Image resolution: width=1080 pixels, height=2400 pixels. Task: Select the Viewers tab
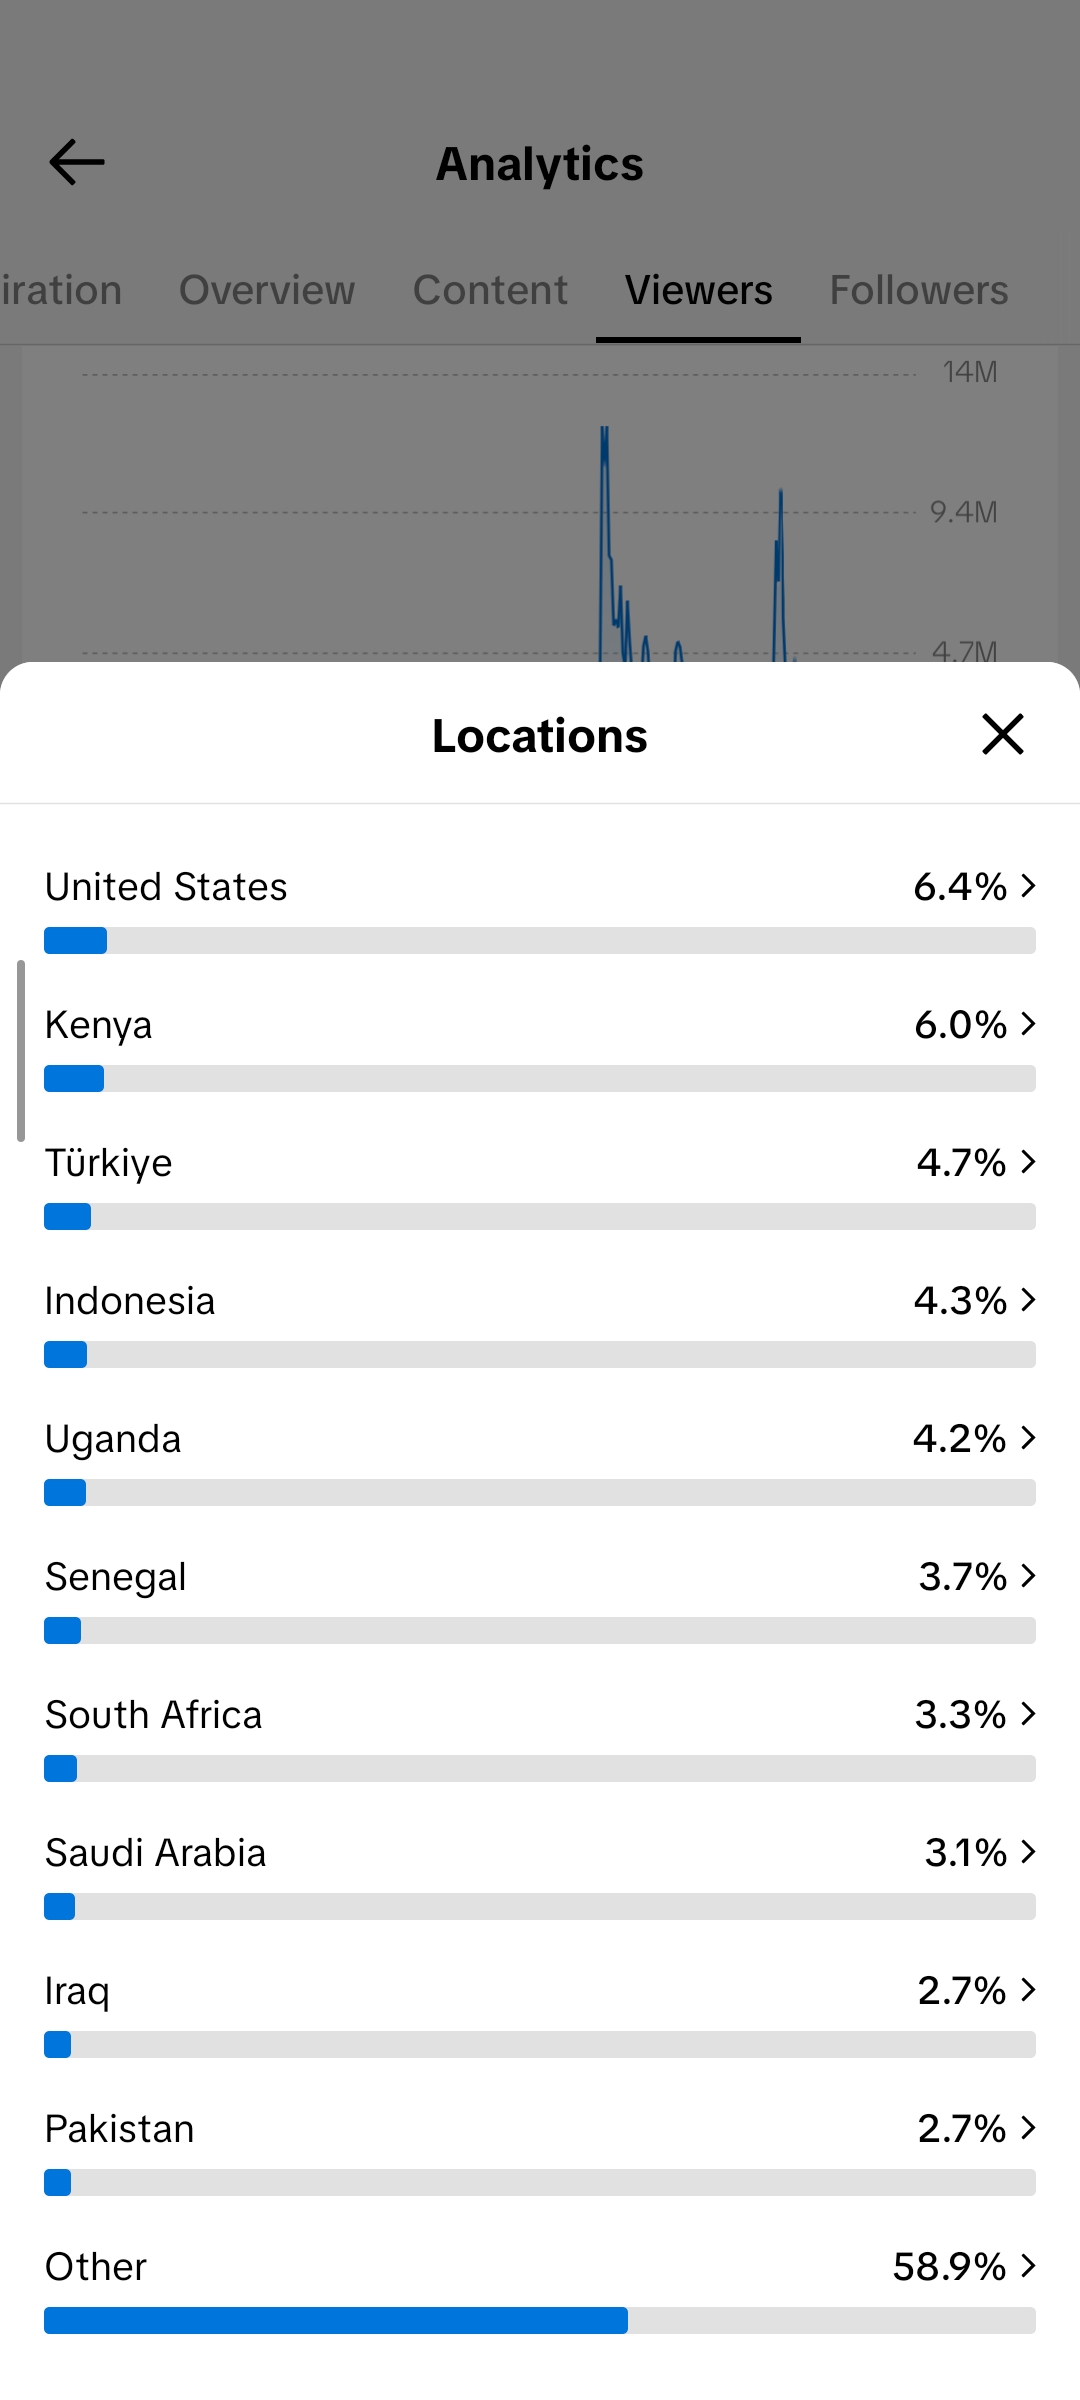tap(698, 290)
